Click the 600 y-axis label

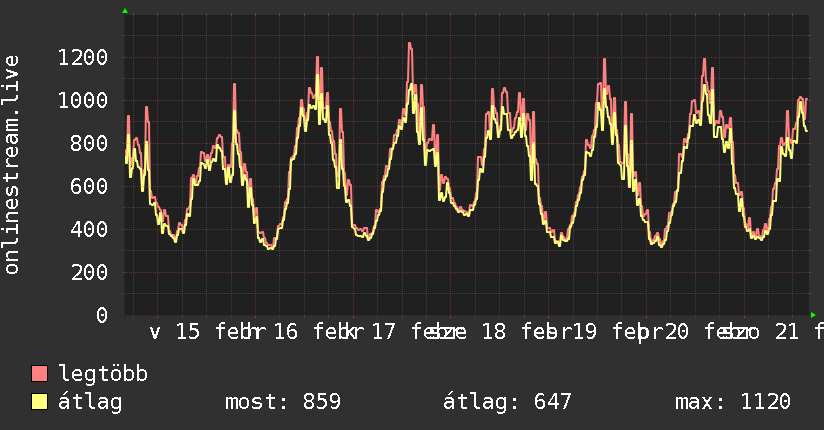point(89,187)
